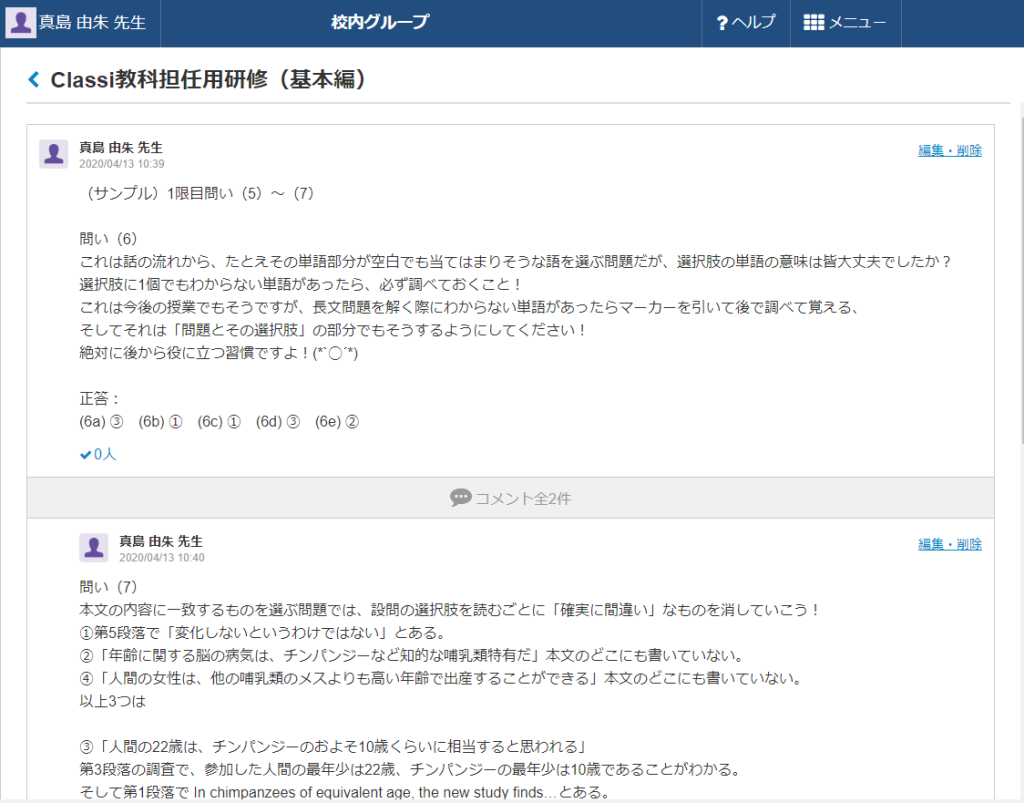Click the speech bubble icon in comments bar
Viewport: 1024px width, 803px height.
click(x=460, y=498)
